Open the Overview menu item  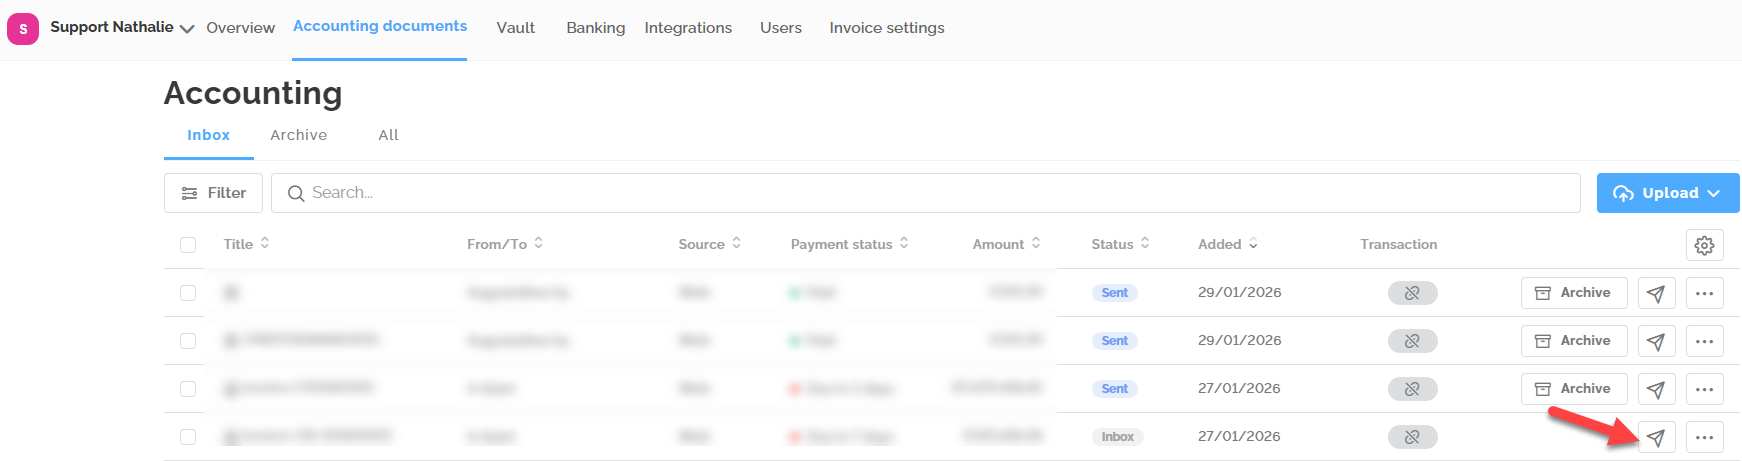tap(240, 28)
